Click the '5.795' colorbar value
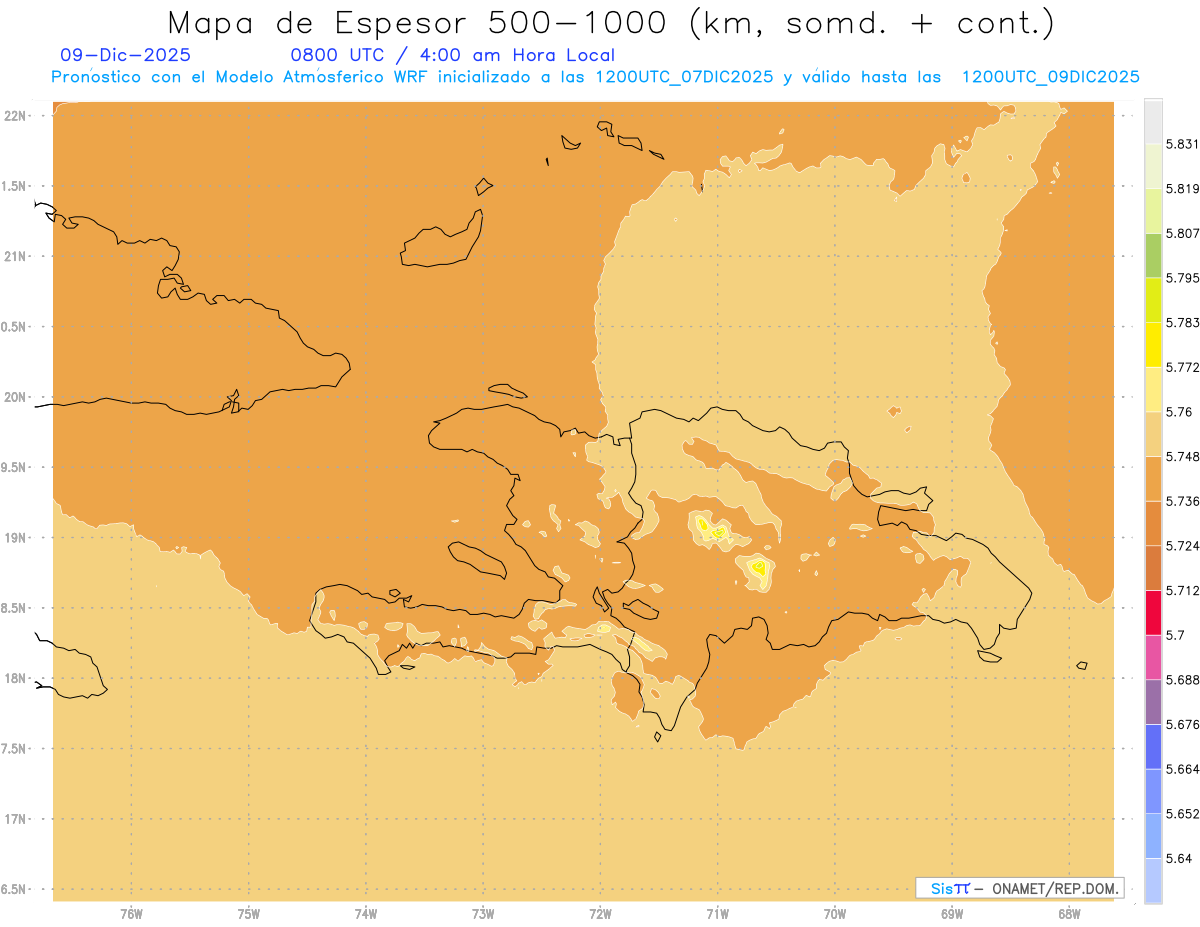 1182,279
